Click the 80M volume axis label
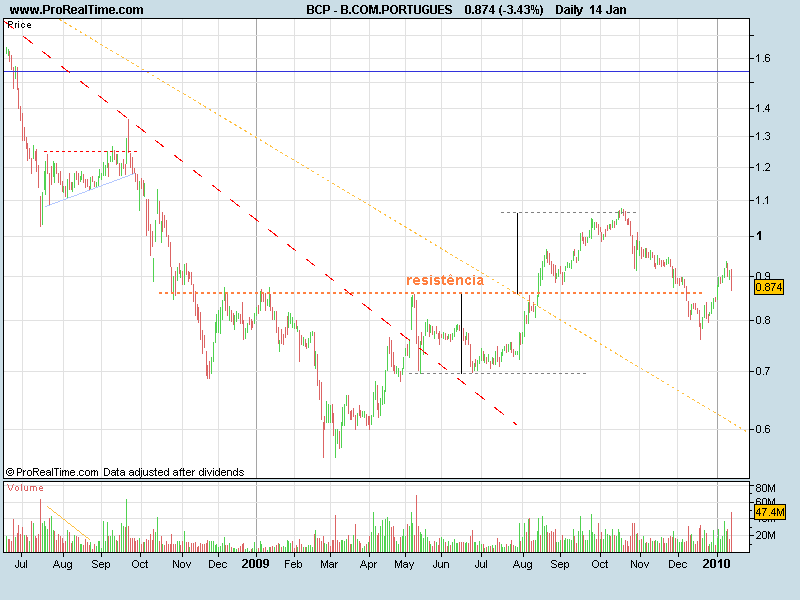The image size is (800, 600). (765, 488)
